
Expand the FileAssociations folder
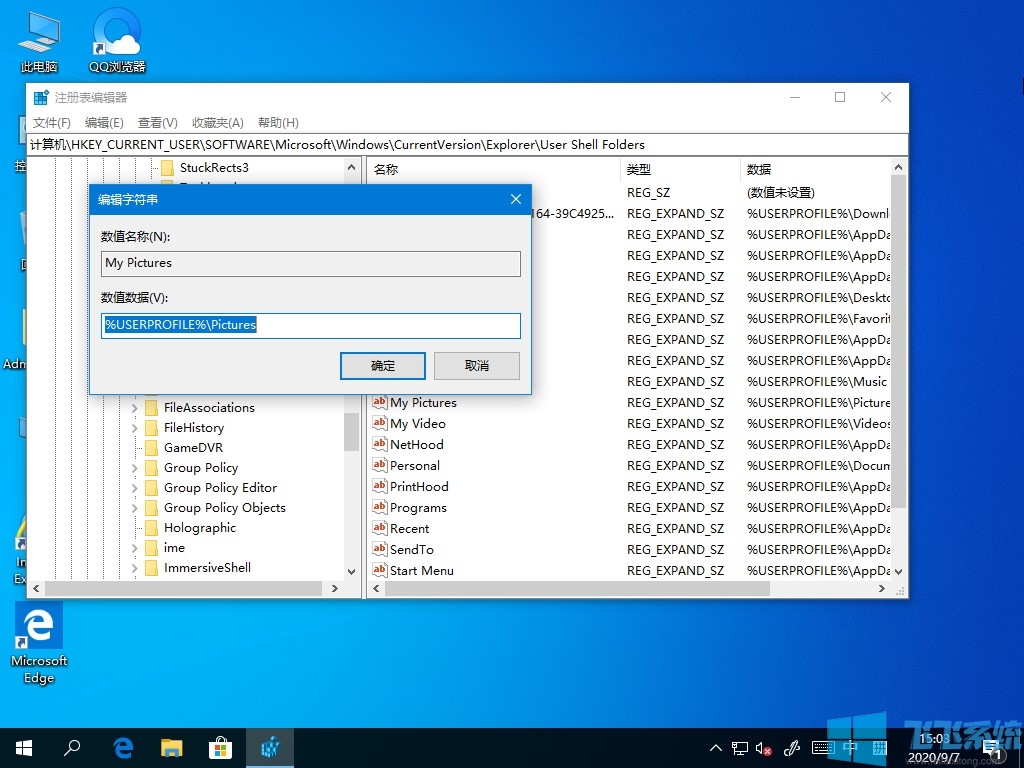point(137,407)
